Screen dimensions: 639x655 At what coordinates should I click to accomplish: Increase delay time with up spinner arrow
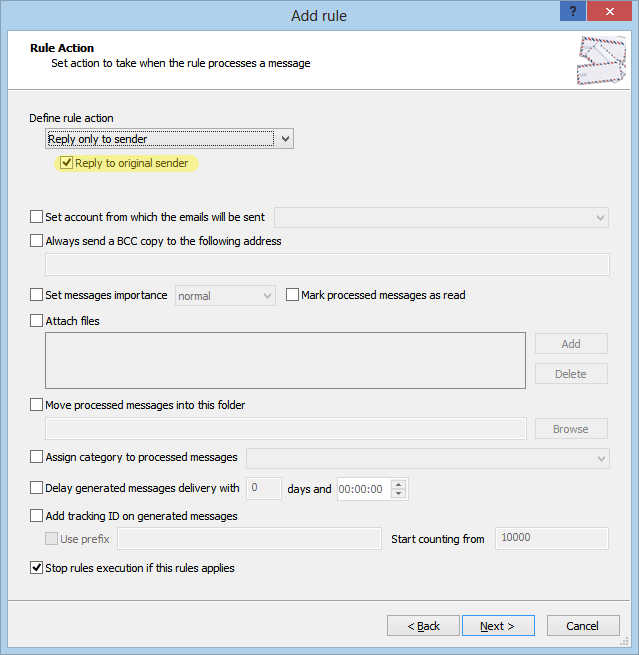398,484
